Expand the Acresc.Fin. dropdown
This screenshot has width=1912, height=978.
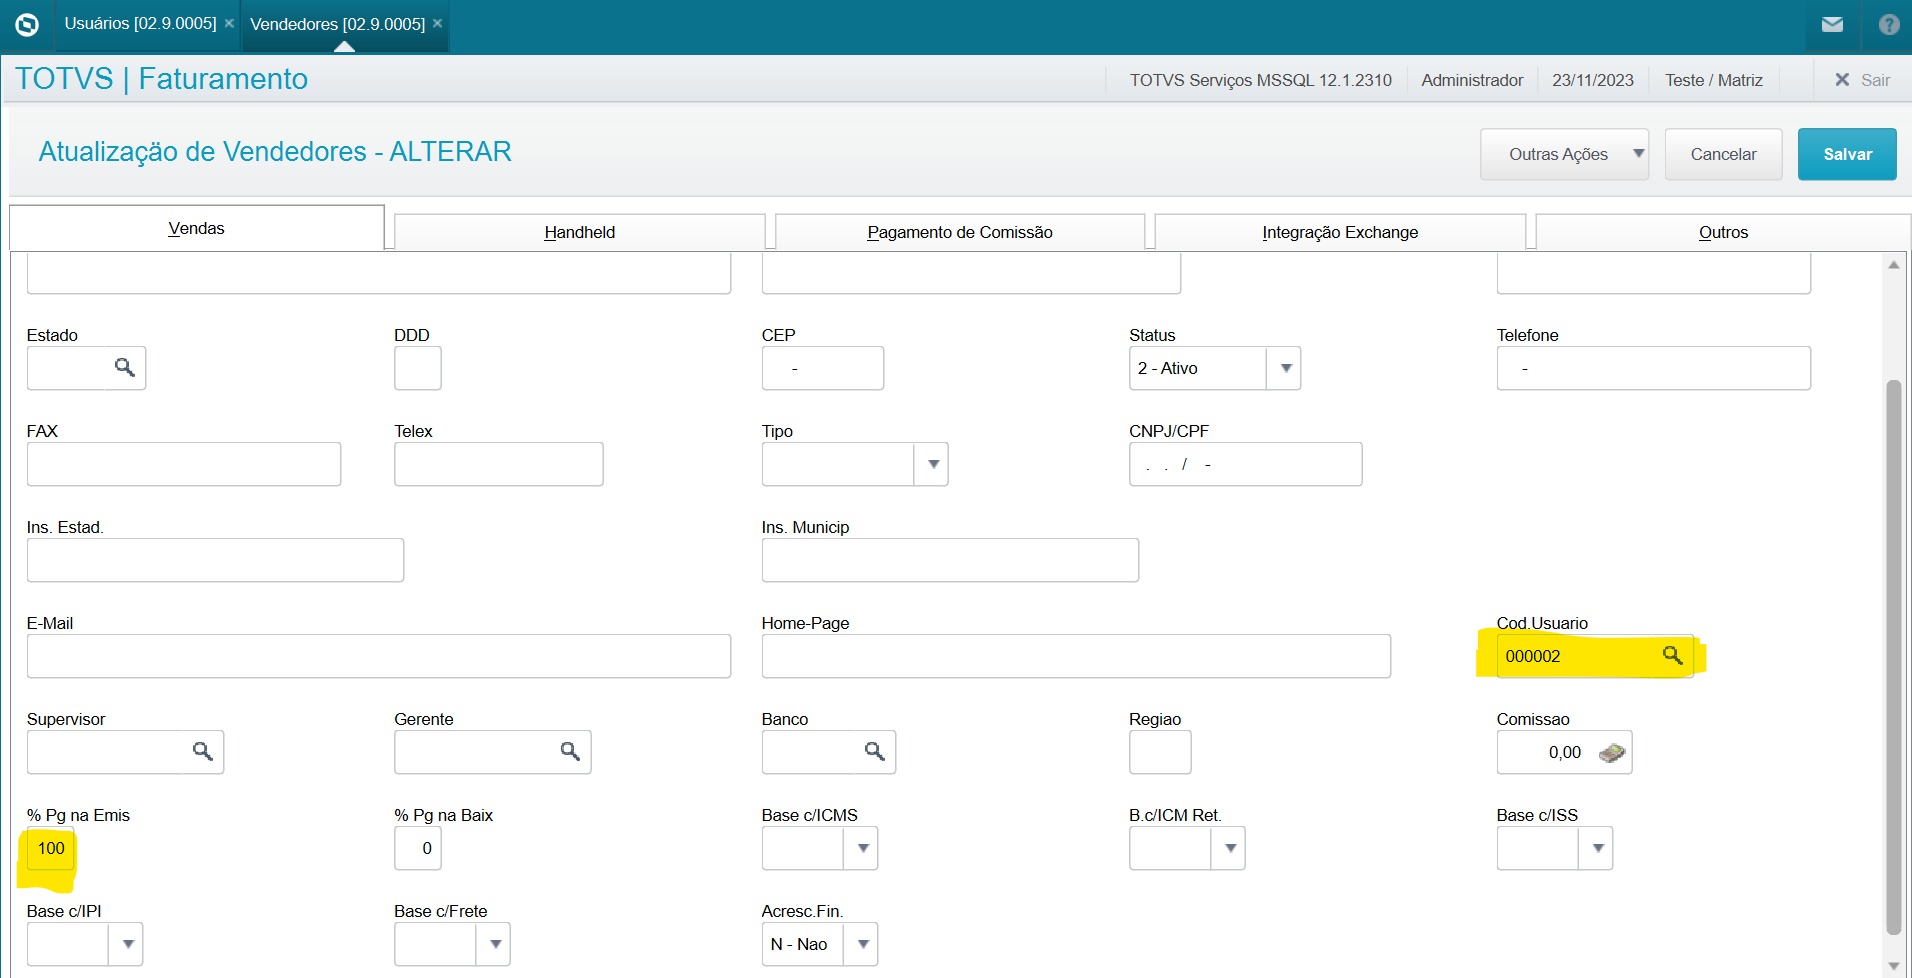tap(861, 944)
